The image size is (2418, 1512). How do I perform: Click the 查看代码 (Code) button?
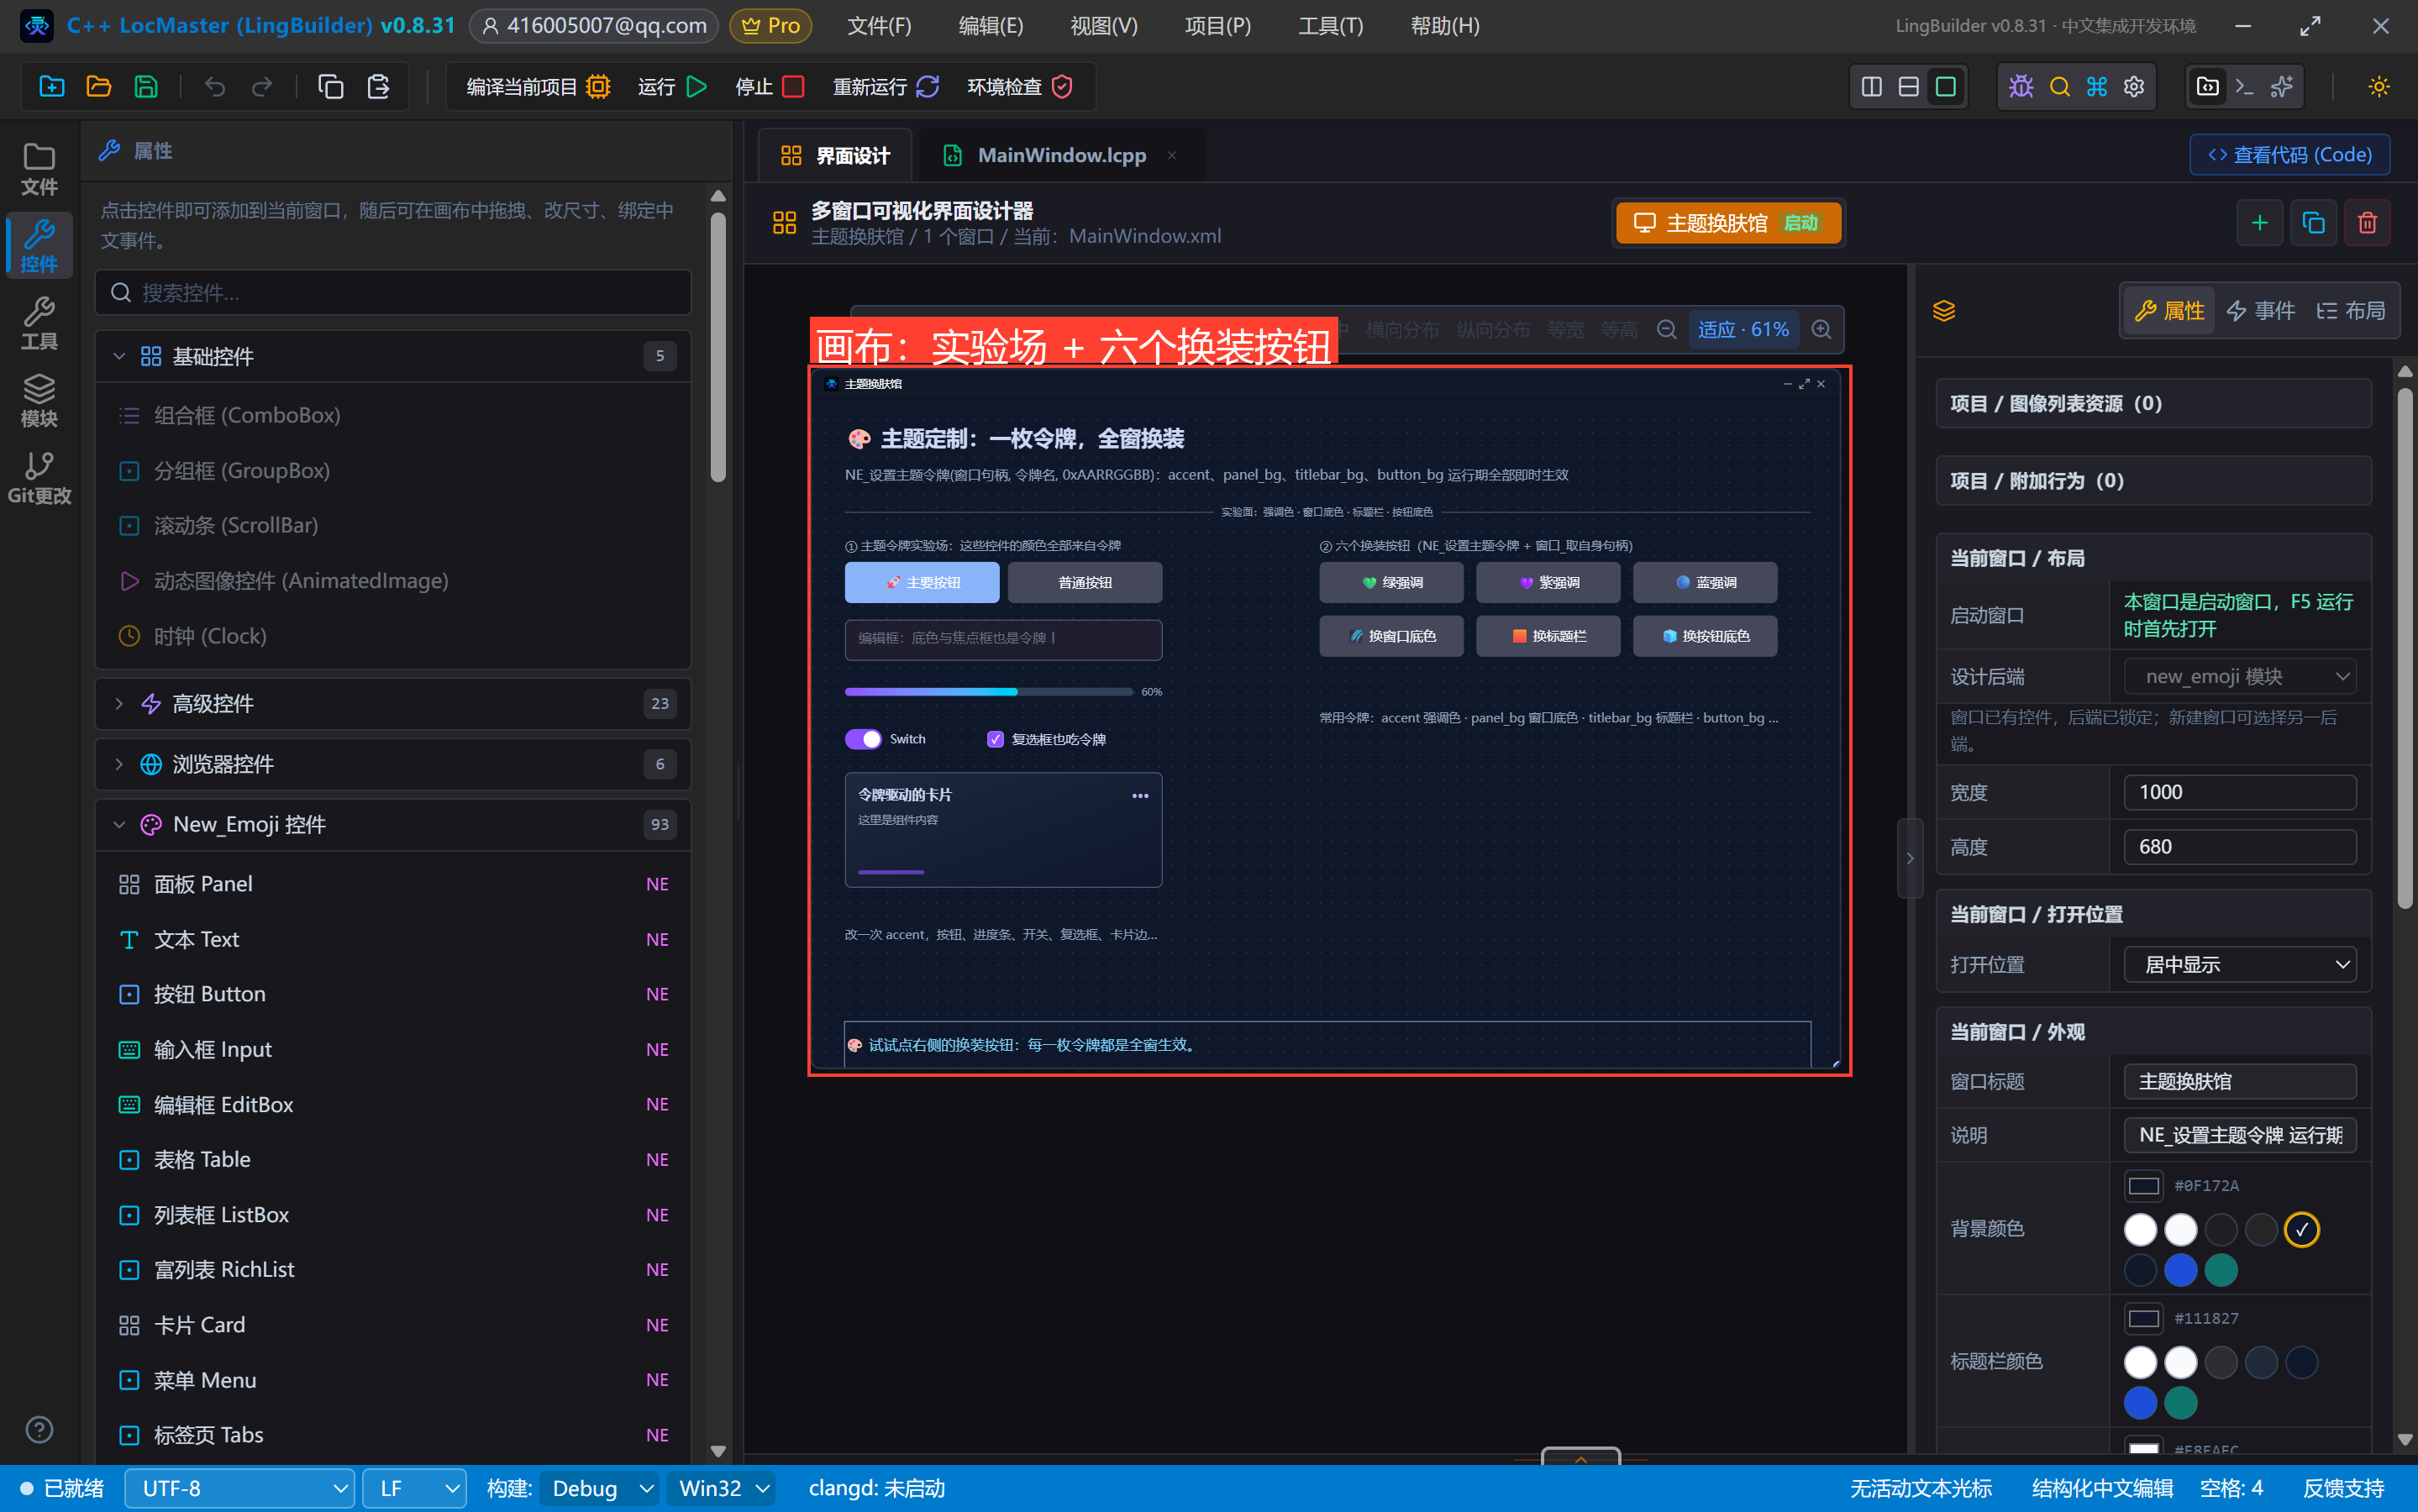pyautogui.click(x=2289, y=155)
